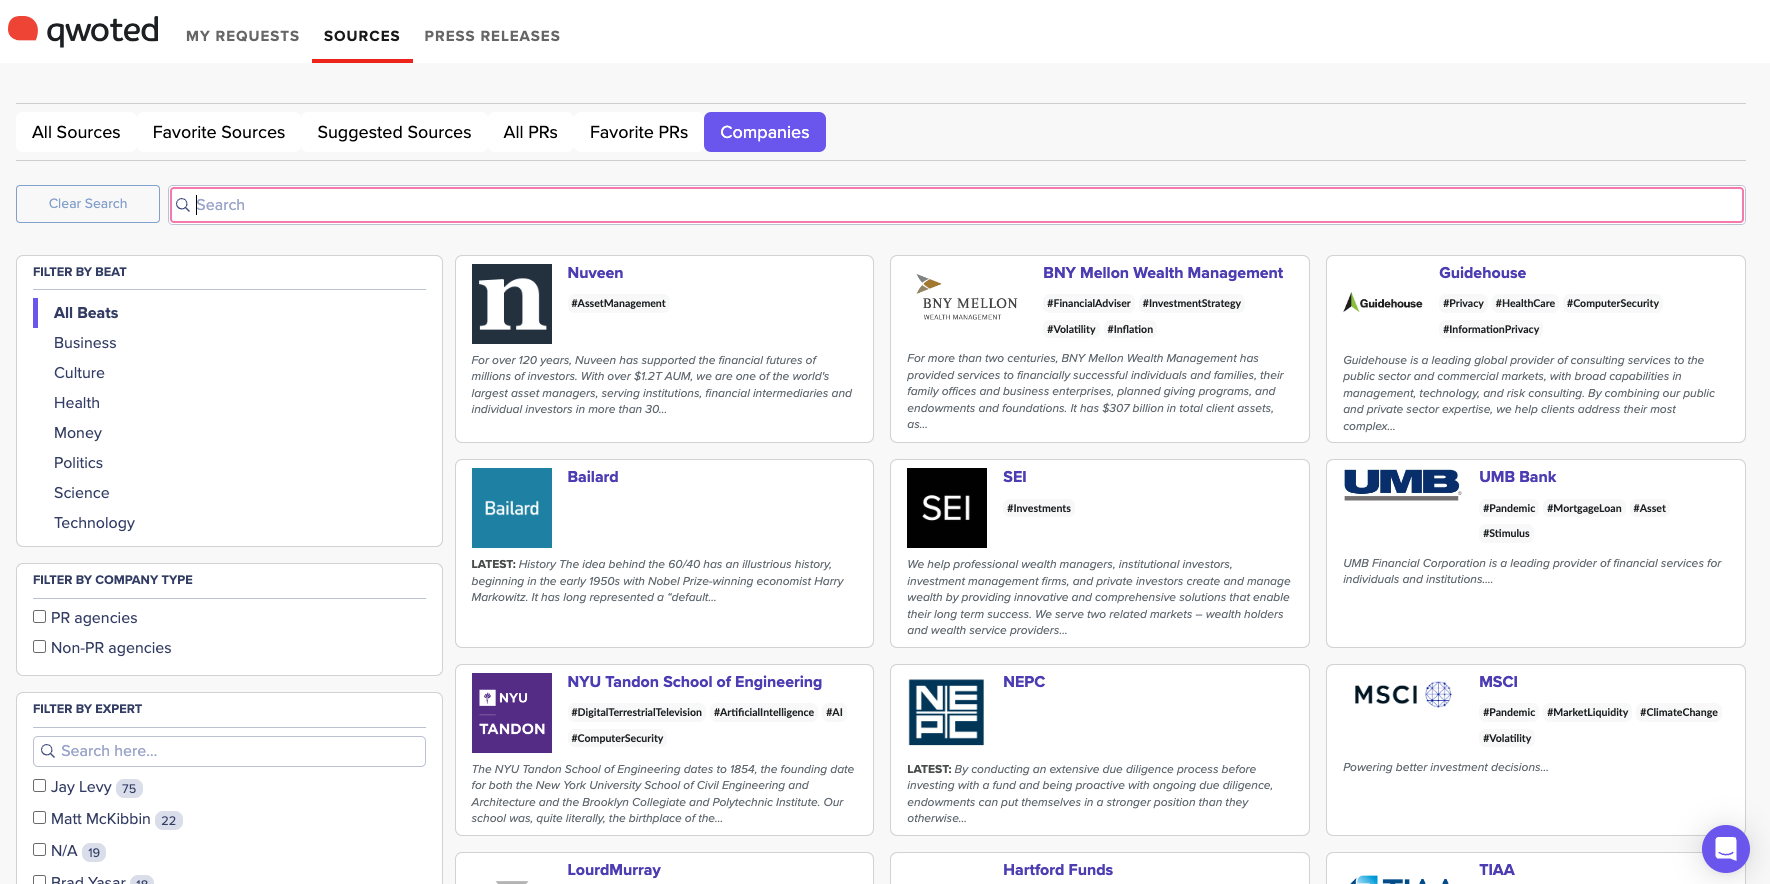Viewport: 1770px width, 884px height.
Task: Filter by the Health beat
Action: pyautogui.click(x=77, y=403)
